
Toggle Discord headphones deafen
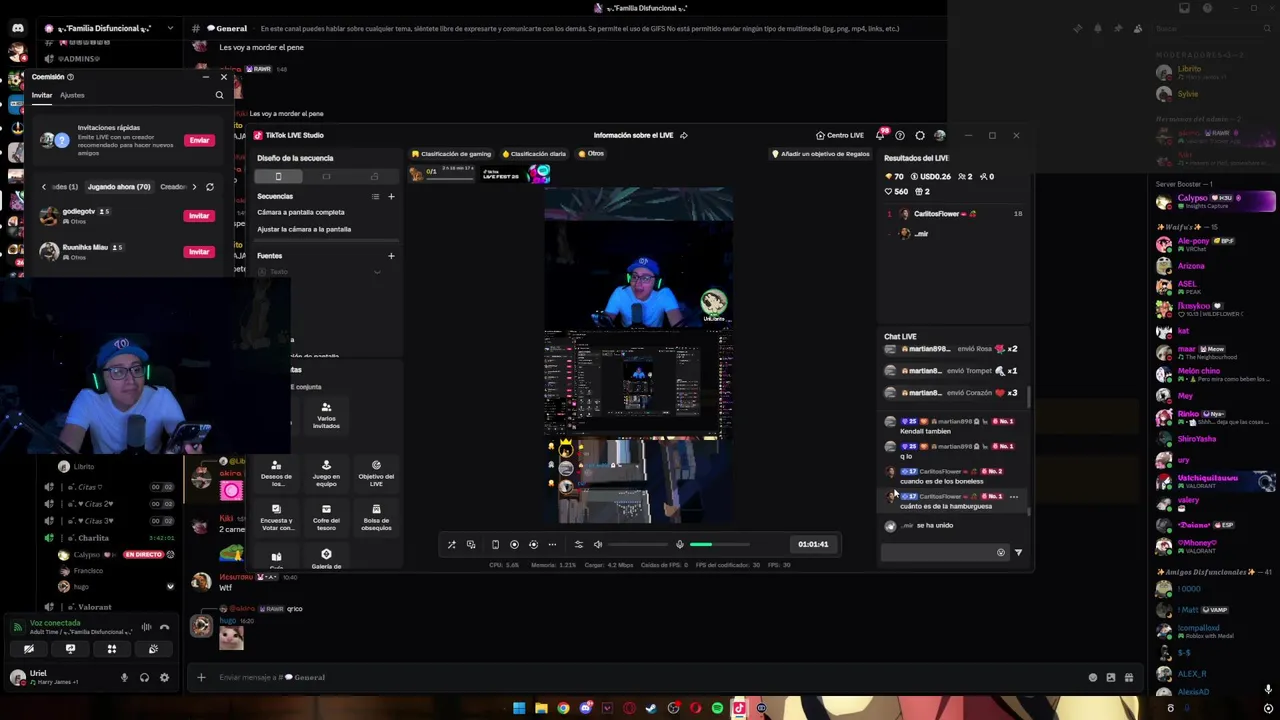[144, 677]
